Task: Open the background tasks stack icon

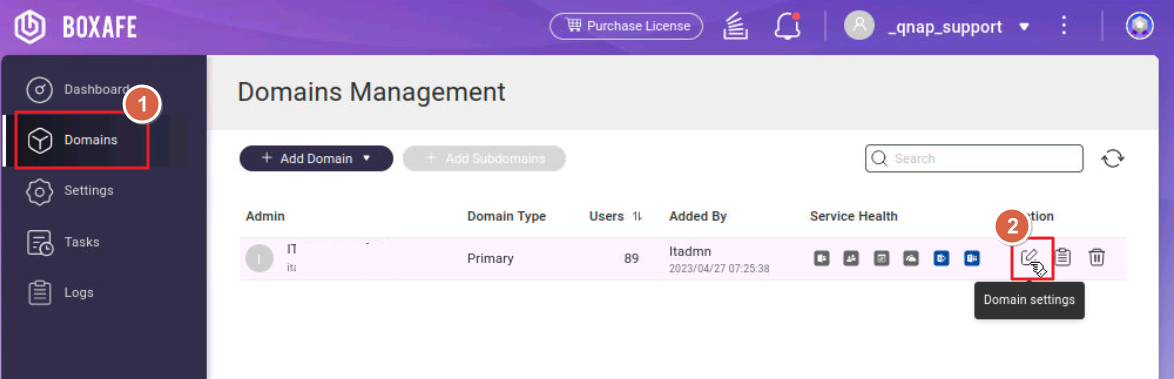Action: click(736, 27)
